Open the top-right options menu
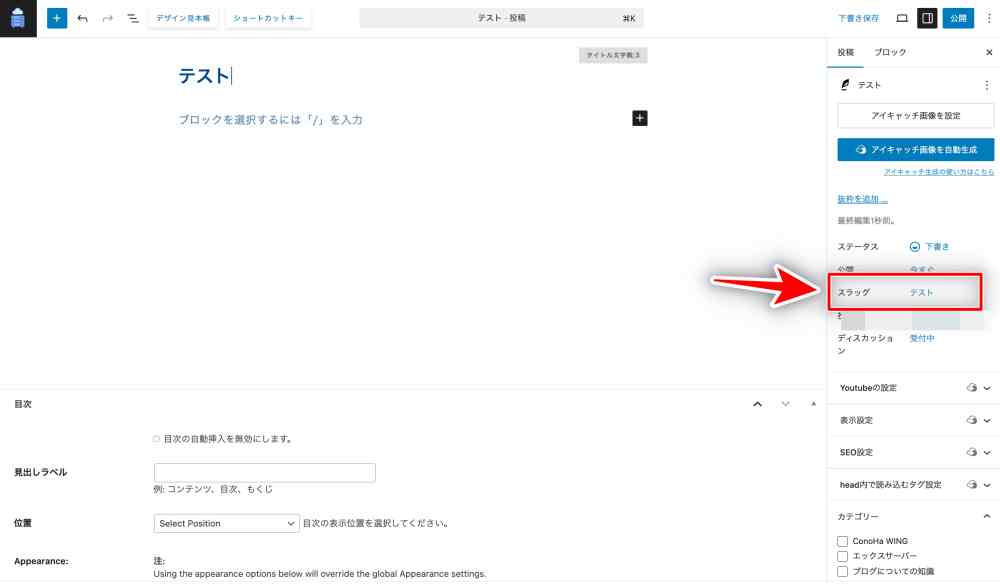 (x=989, y=18)
